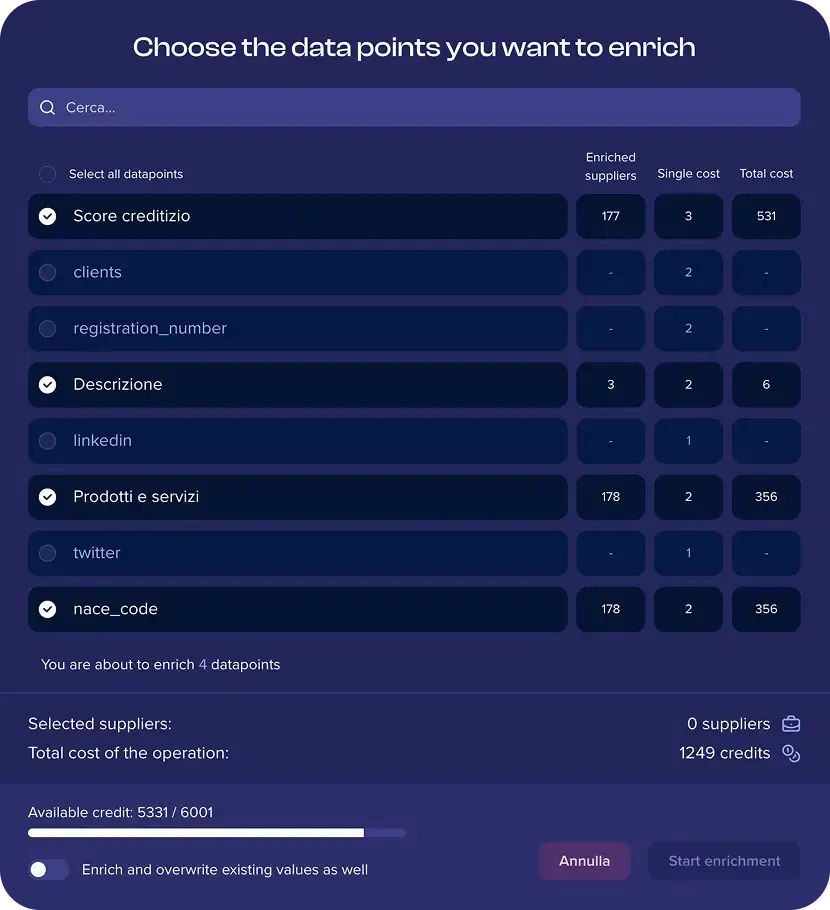
Task: Click the Annulla button
Action: point(584,861)
